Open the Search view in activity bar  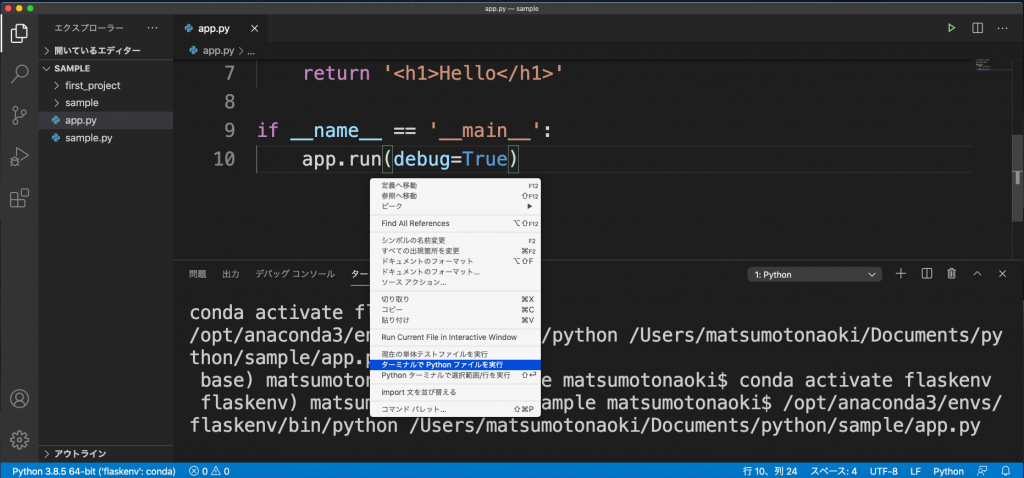[19, 73]
